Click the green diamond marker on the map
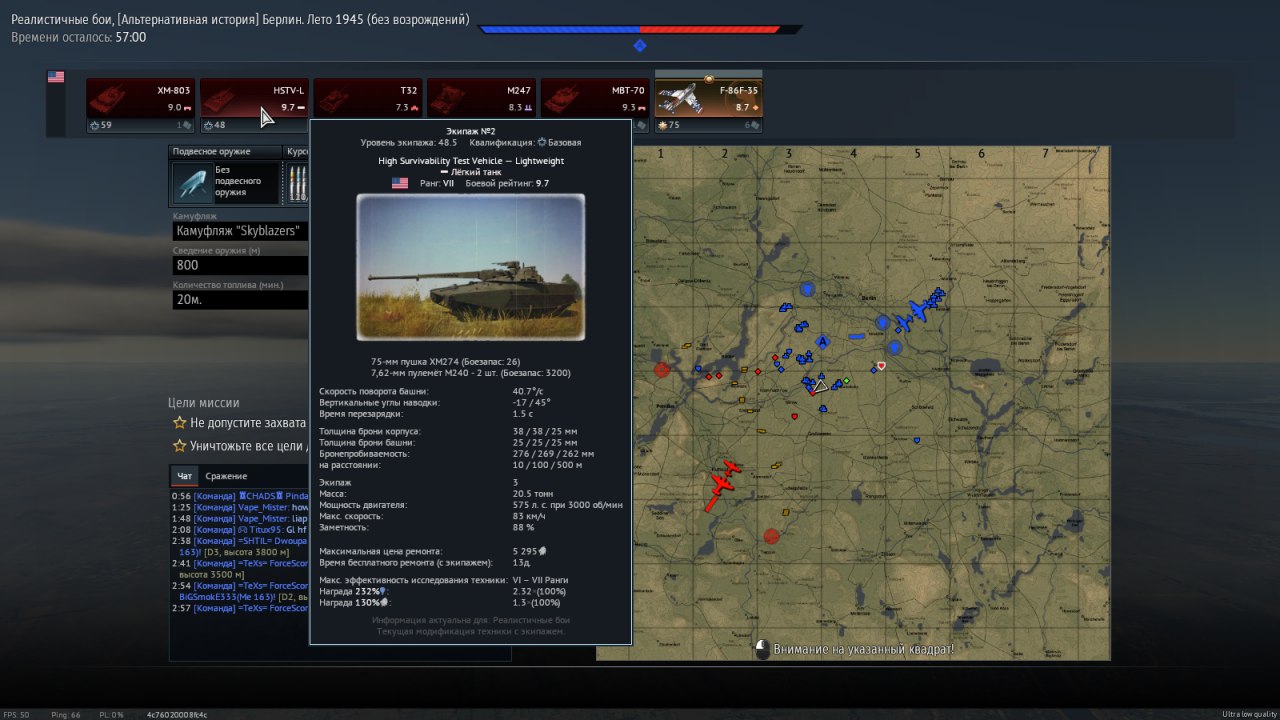Image resolution: width=1280 pixels, height=720 pixels. coord(846,380)
